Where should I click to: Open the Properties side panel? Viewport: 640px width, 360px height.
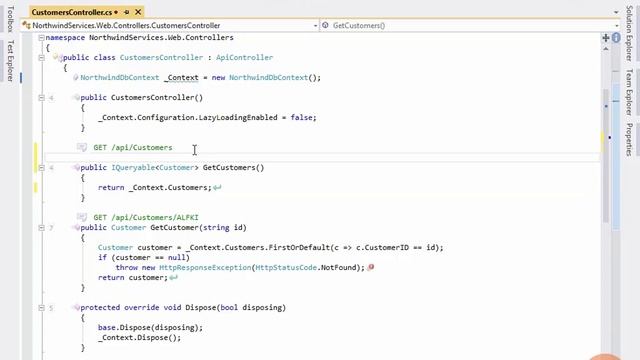pos(629,139)
